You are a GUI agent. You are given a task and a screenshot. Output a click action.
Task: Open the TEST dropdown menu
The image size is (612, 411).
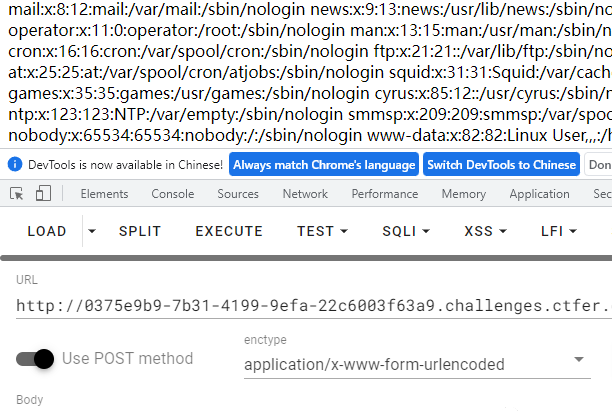pos(322,231)
